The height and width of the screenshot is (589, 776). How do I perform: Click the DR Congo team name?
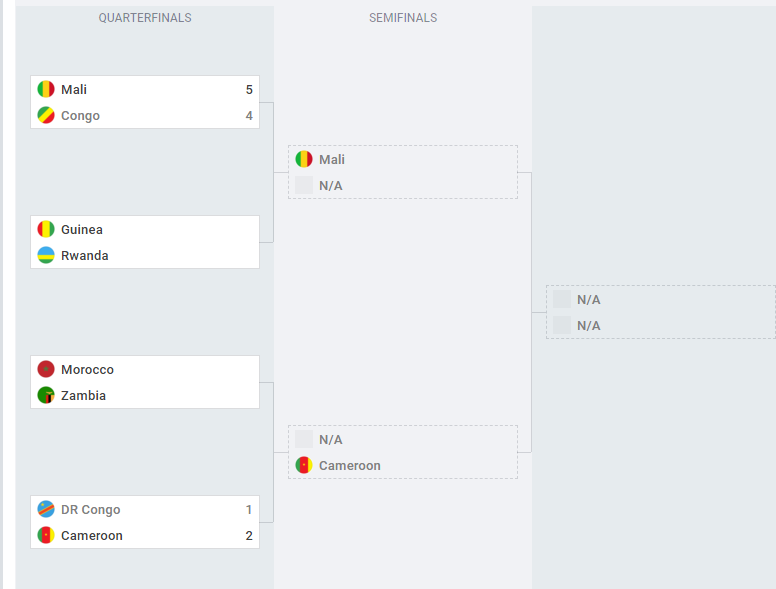click(x=91, y=510)
